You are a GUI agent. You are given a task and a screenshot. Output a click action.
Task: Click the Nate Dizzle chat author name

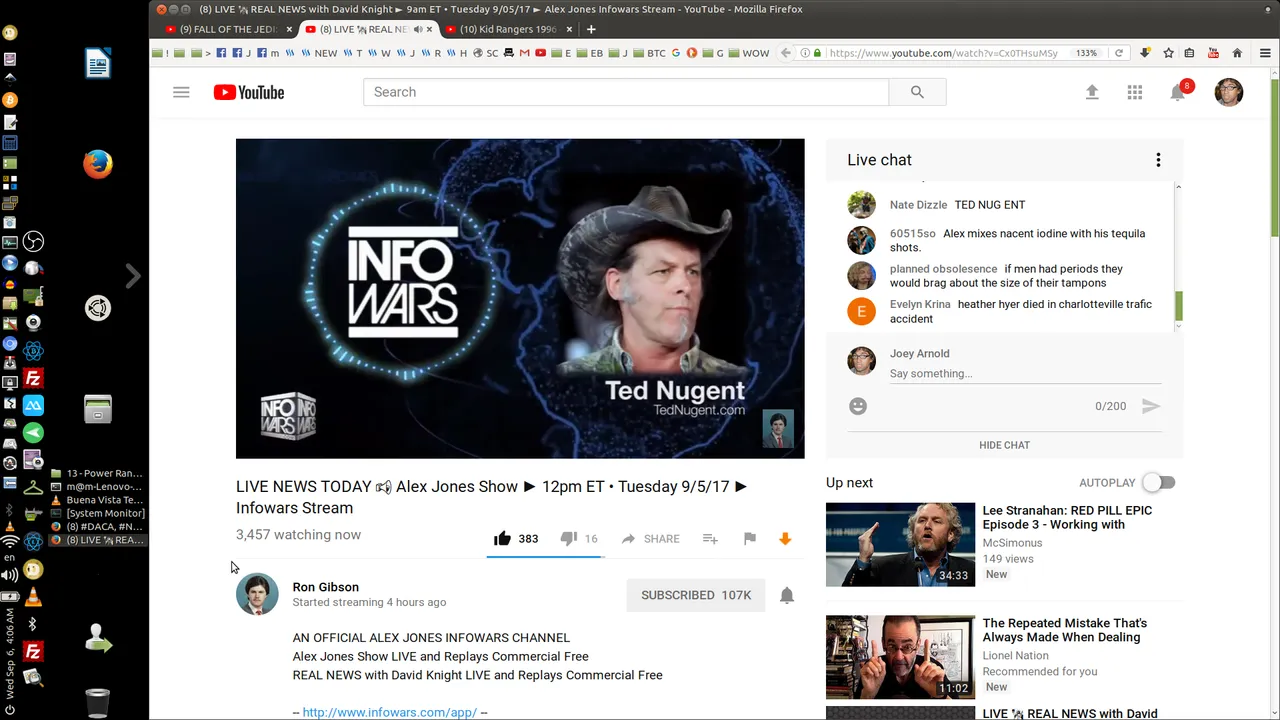(x=918, y=205)
